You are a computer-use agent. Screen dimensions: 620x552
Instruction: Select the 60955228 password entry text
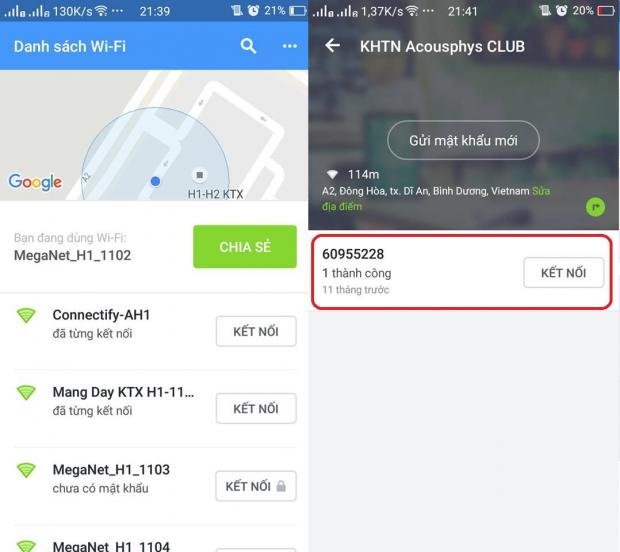[353, 254]
